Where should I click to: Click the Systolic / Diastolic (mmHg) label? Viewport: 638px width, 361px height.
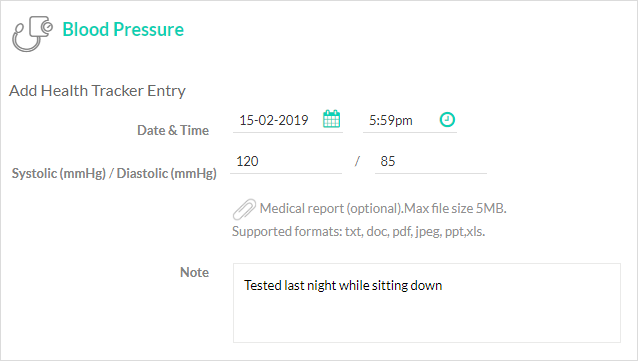(114, 173)
